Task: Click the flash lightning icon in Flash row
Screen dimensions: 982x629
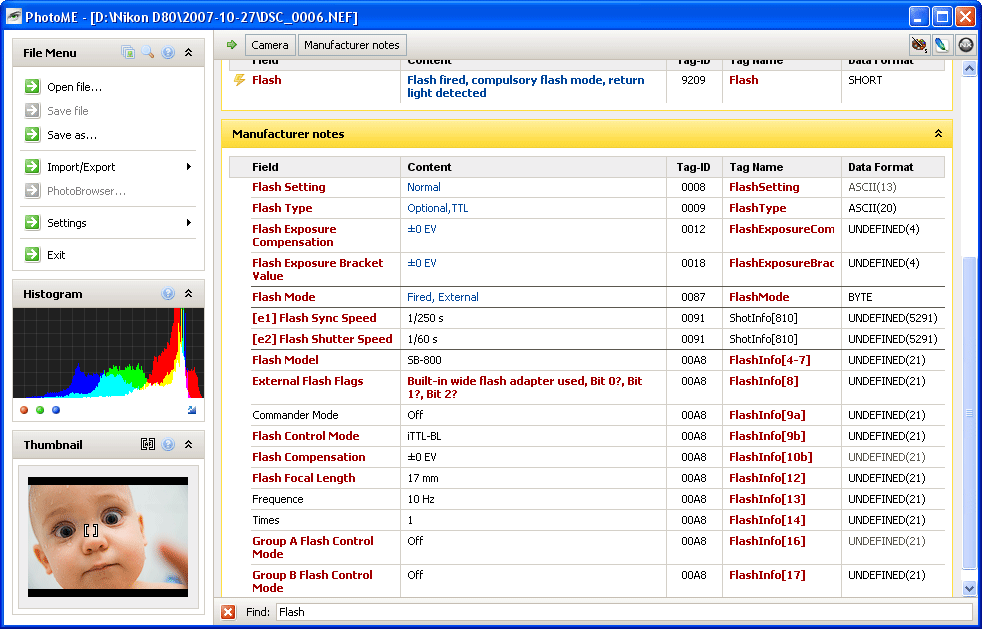Action: pos(239,80)
